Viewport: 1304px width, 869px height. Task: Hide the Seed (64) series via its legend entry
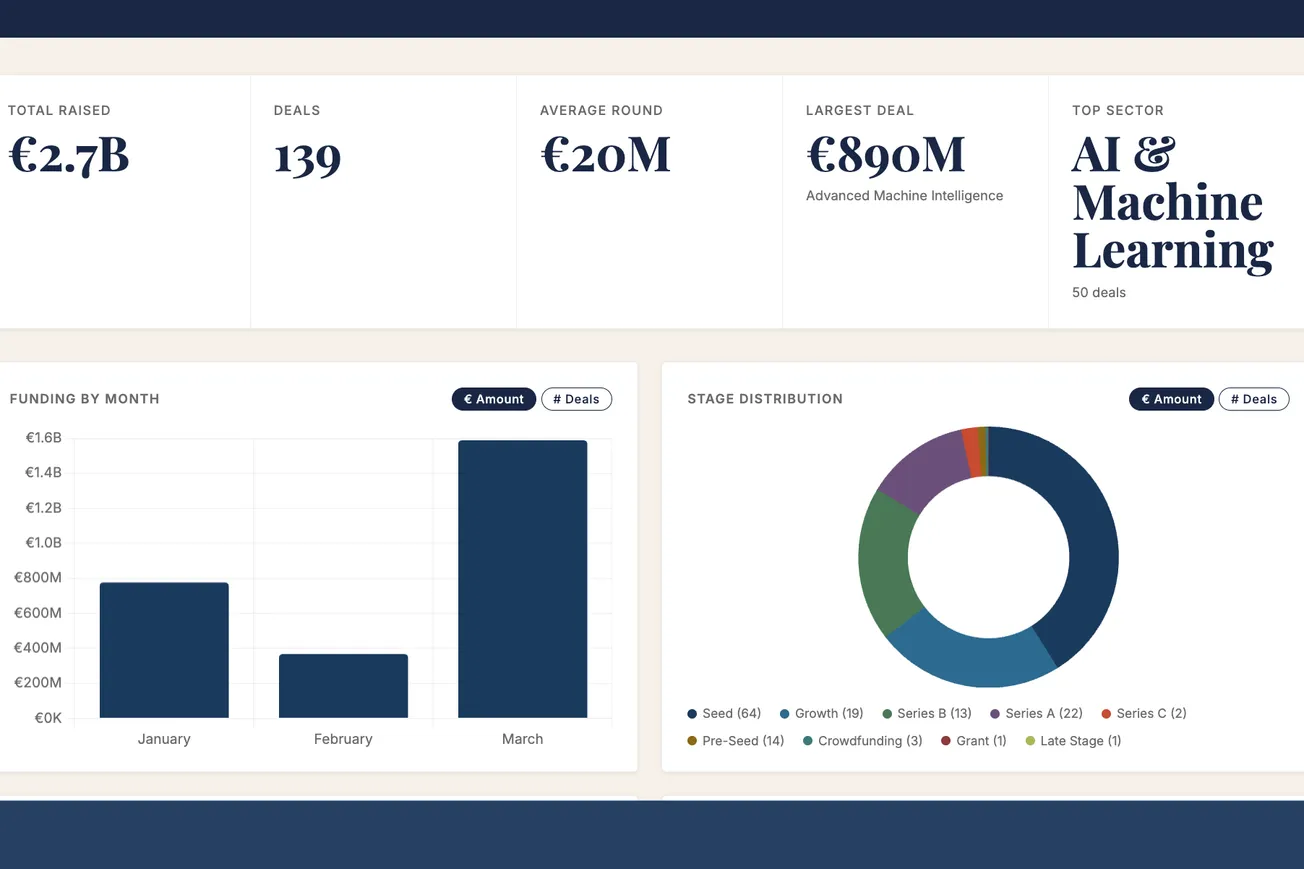pyautogui.click(x=723, y=713)
